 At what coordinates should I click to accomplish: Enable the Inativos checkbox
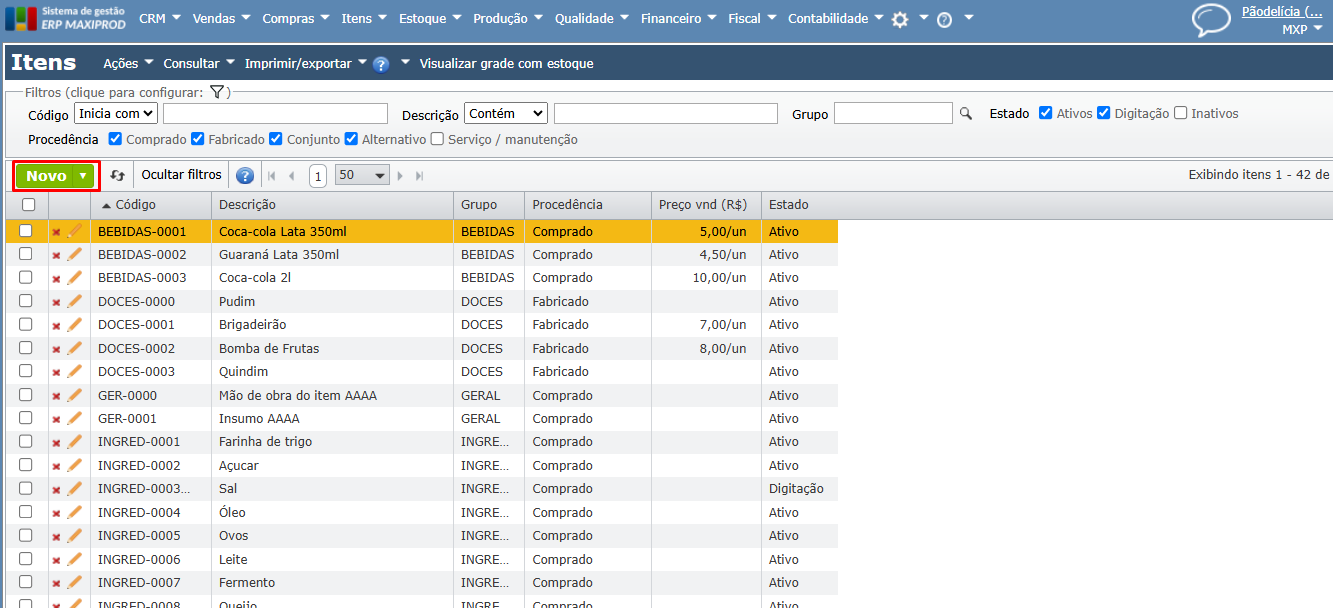click(x=1181, y=113)
